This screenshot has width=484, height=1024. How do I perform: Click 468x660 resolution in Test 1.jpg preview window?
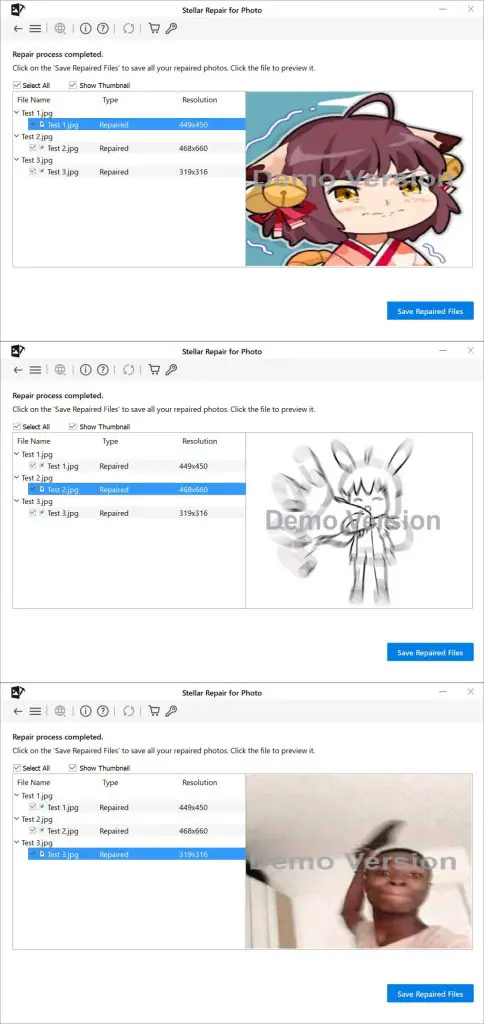click(x=193, y=148)
